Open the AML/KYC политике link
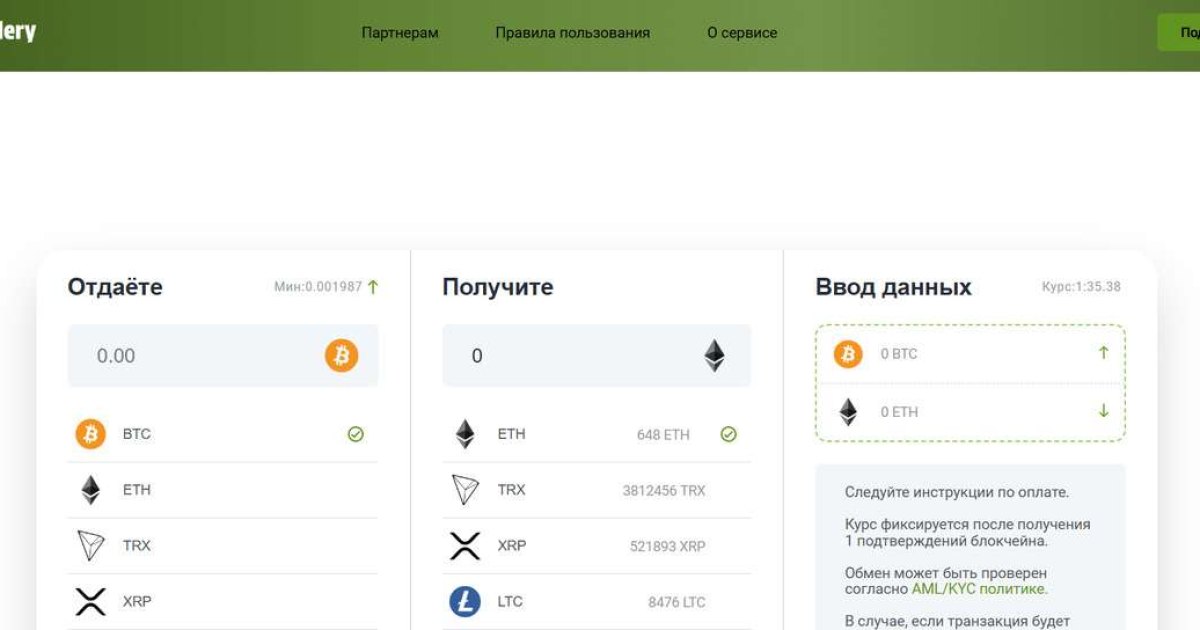 [980, 589]
